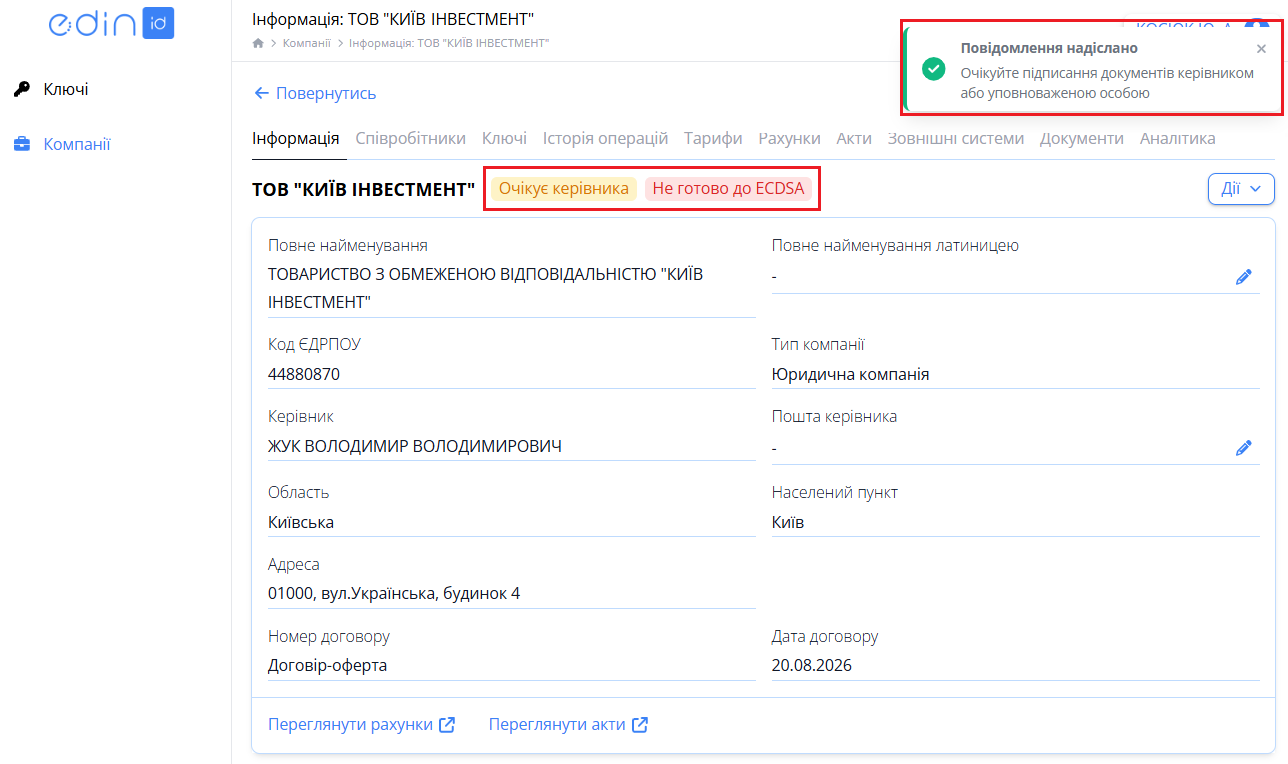Click the home breadcrumb icon
Viewport: 1288px width, 764px height.
point(258,43)
